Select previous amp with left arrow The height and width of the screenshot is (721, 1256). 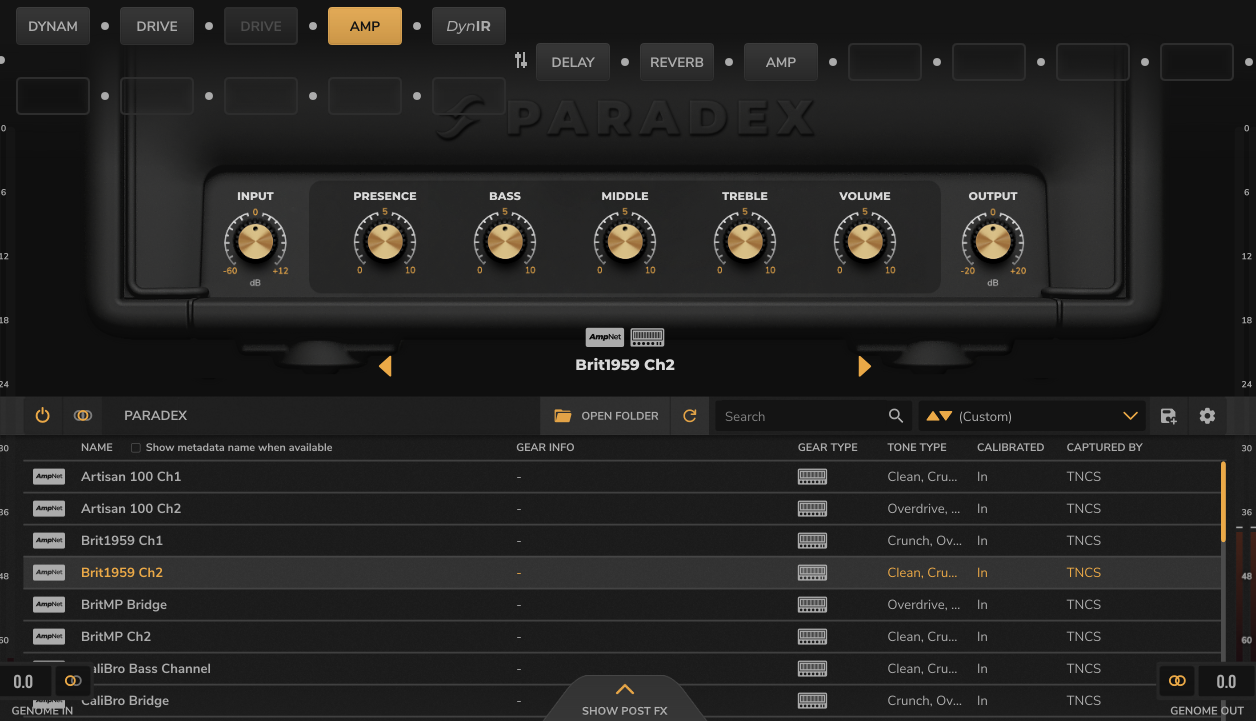[385, 366]
